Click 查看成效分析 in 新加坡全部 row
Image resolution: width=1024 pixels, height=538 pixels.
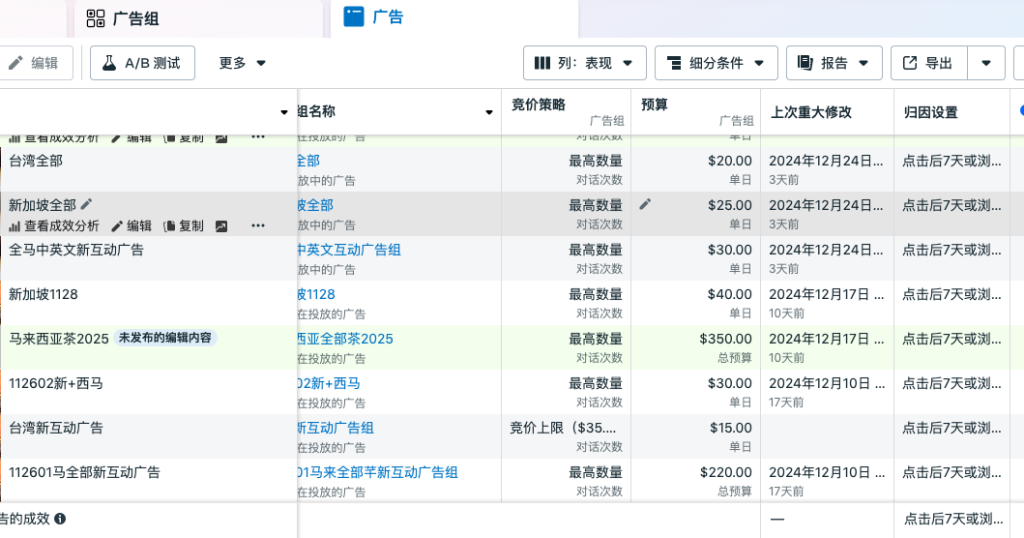pyautogui.click(x=54, y=226)
